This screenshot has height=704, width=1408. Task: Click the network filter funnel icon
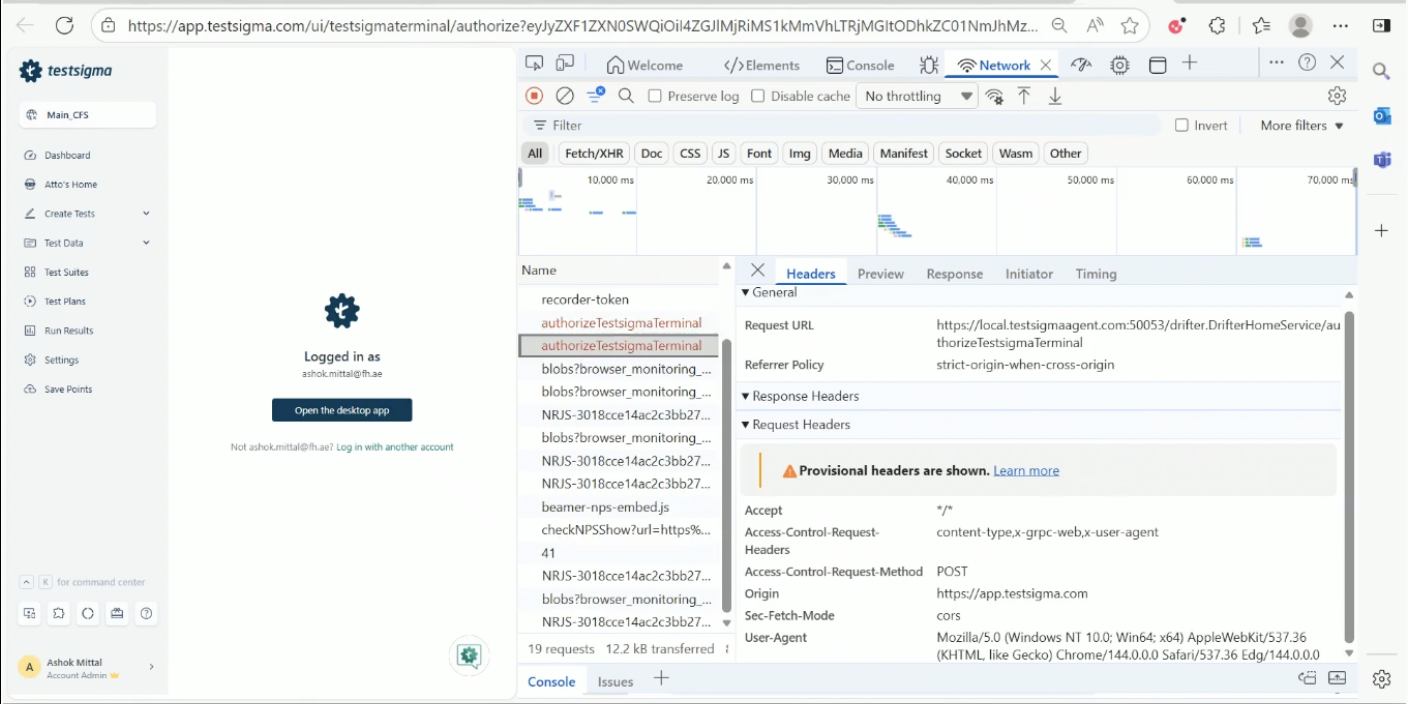596,95
